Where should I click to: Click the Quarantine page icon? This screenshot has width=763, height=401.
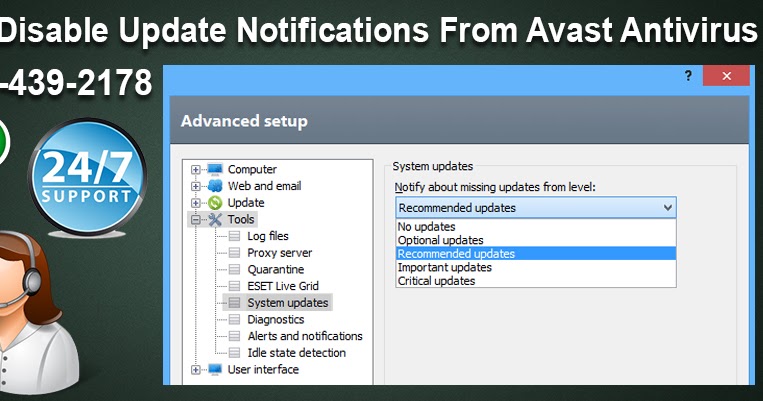click(235, 270)
